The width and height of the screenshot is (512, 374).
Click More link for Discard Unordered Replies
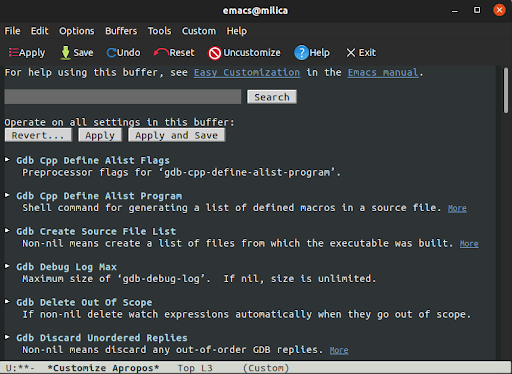tap(339, 351)
